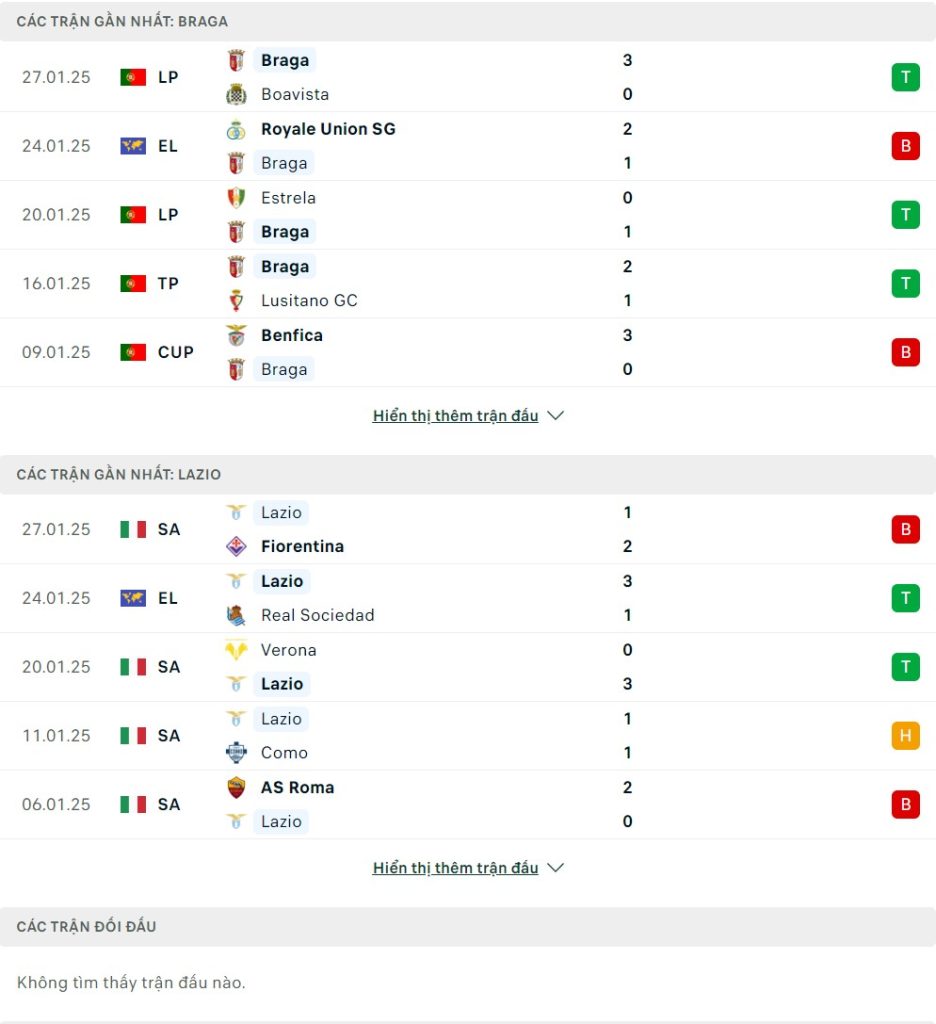The image size is (936, 1024).
Task: Click the Como club crest icon
Action: pos(236,753)
